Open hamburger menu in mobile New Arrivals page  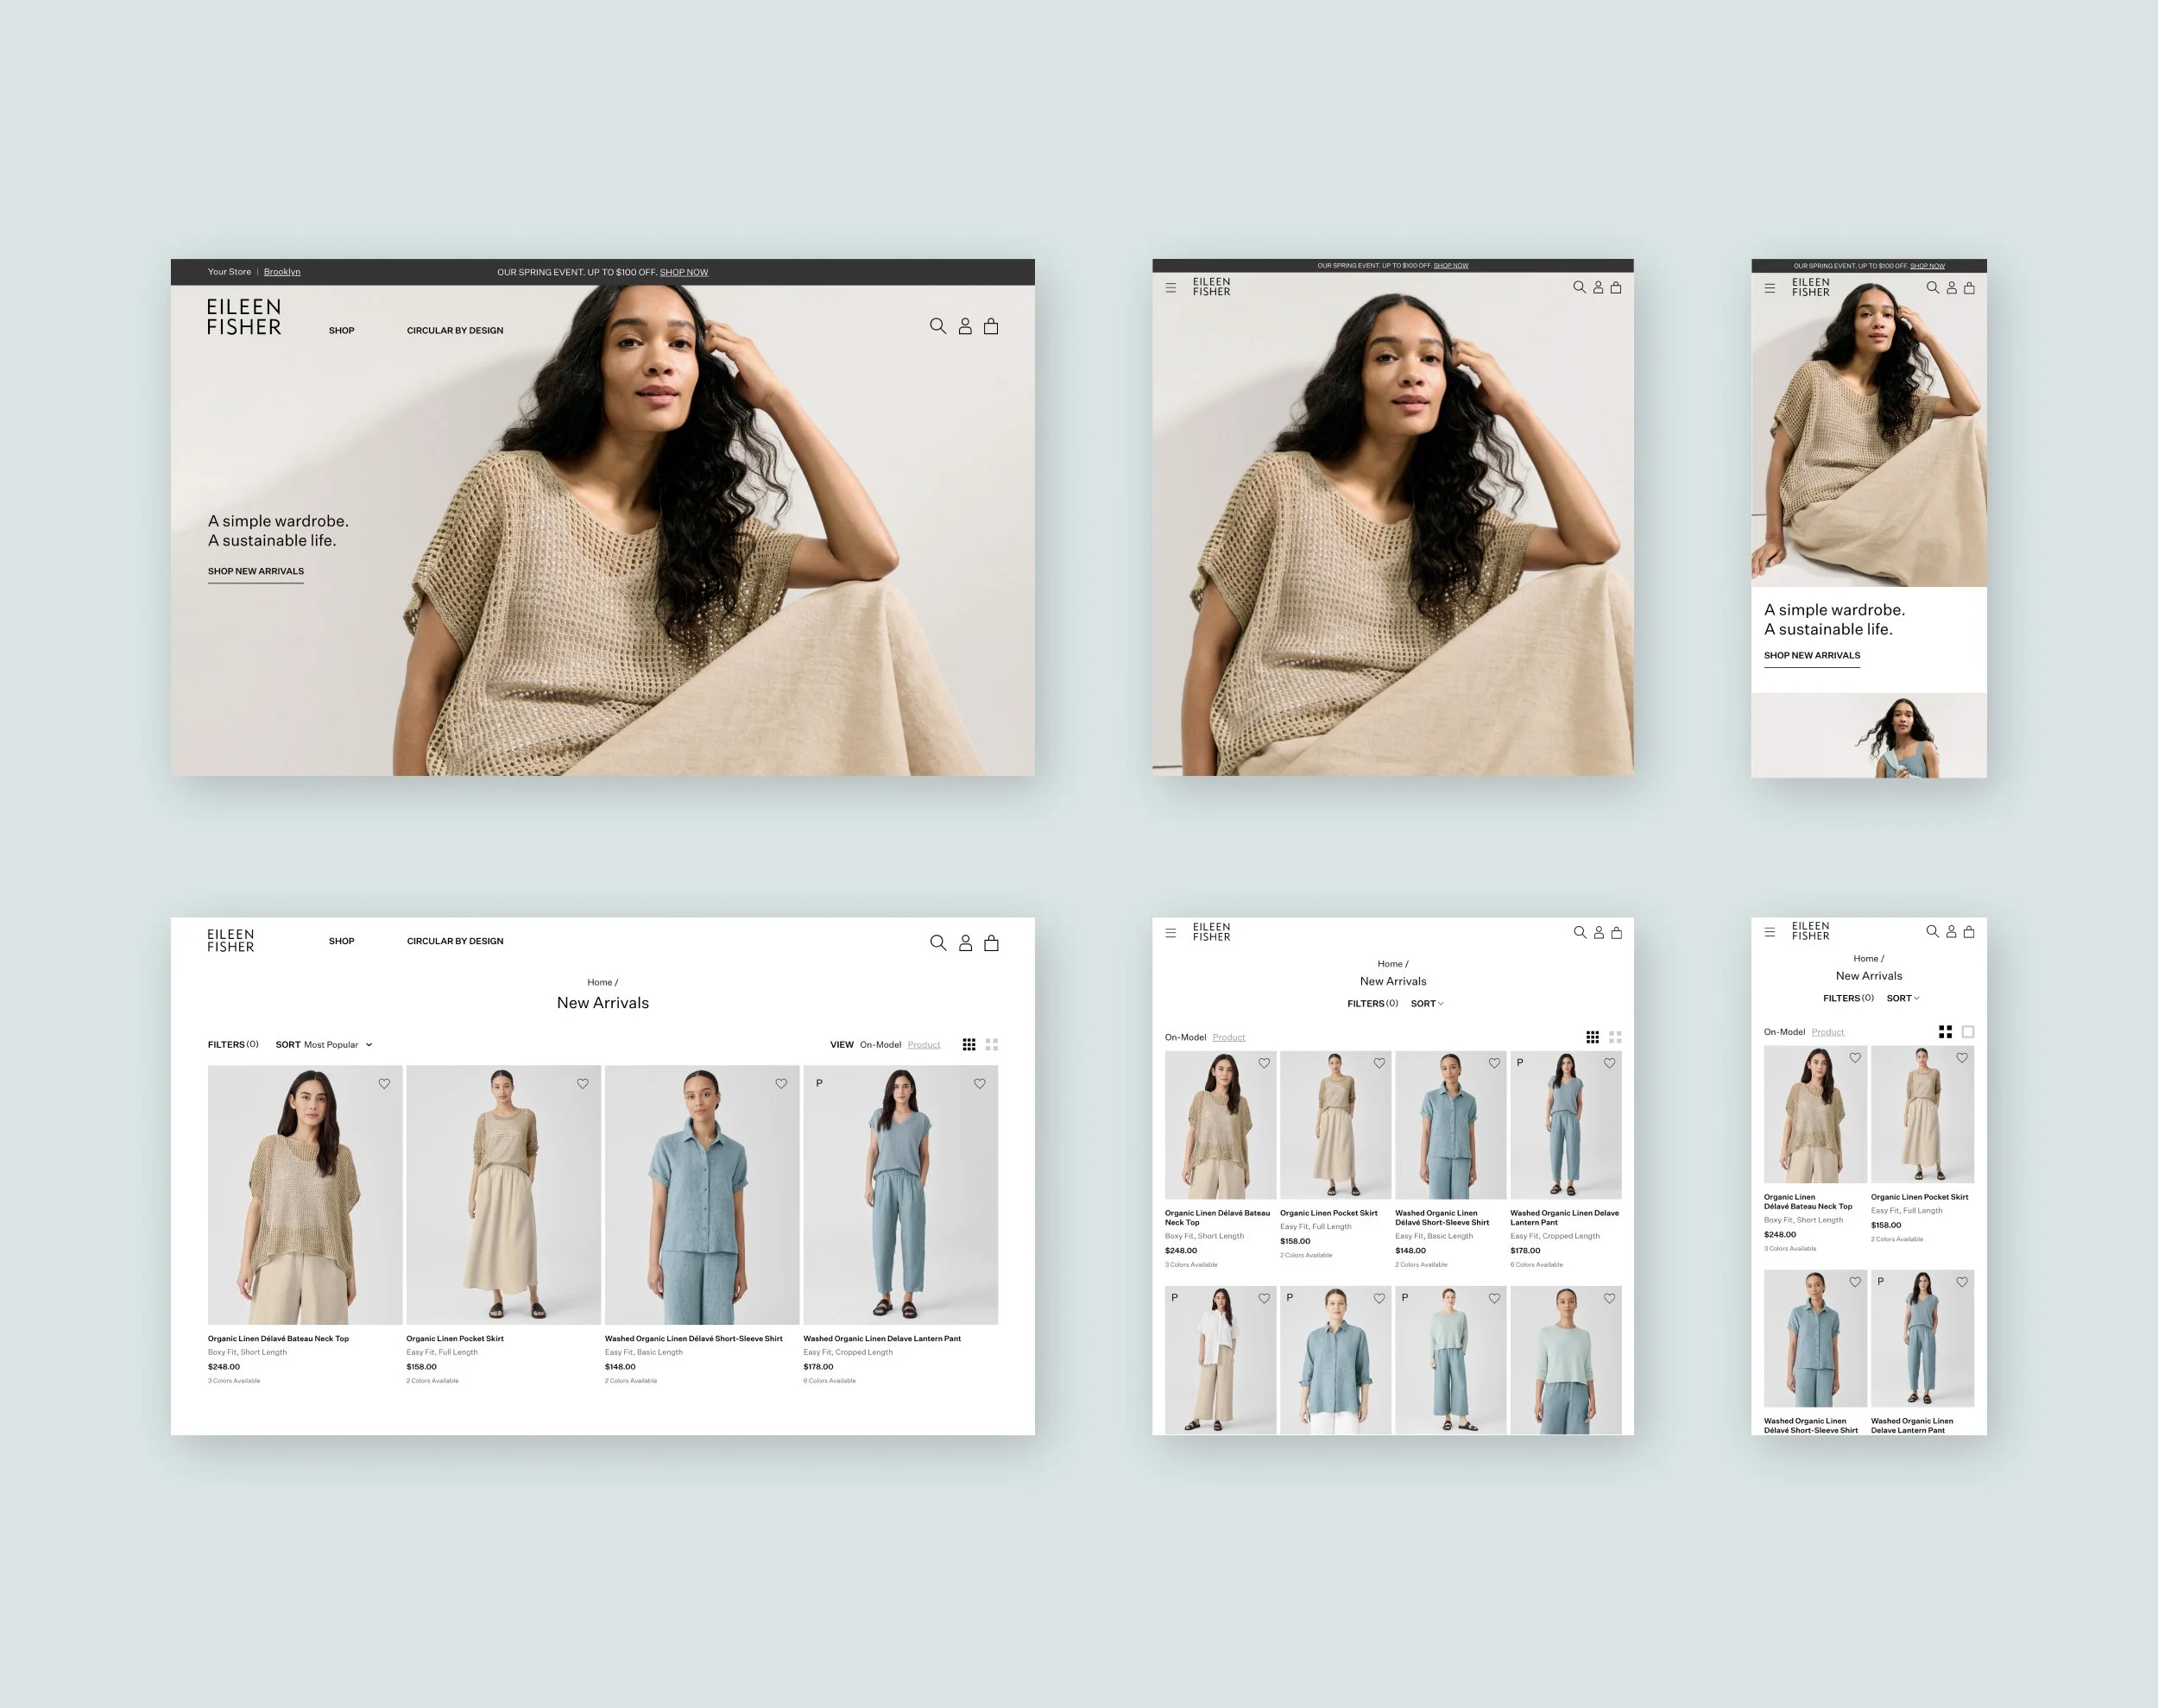[x=1769, y=932]
